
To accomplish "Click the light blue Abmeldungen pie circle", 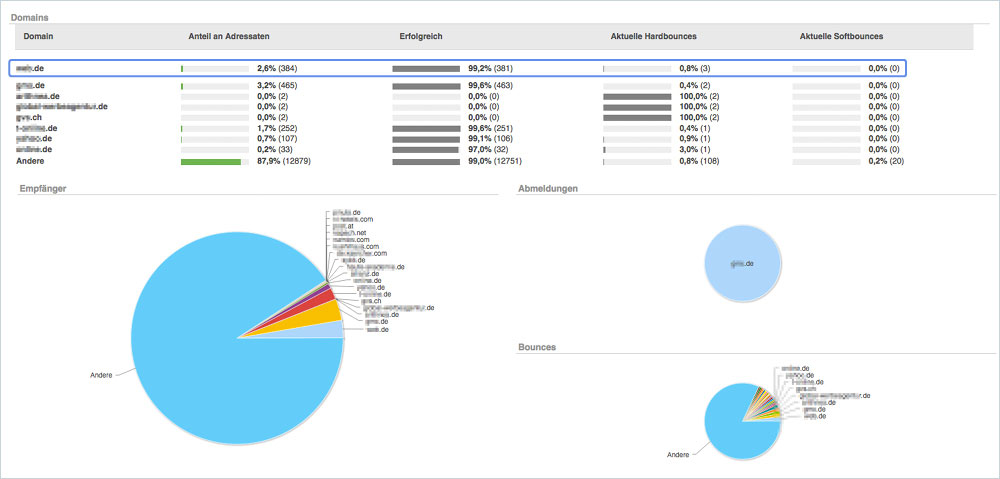I will [742, 264].
